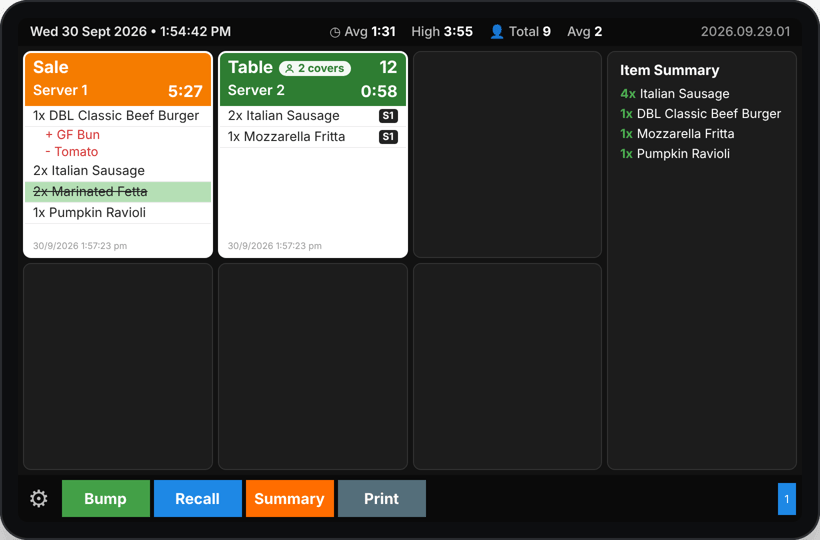Select struck-through 2x Marinated Fetta item

click(118, 192)
